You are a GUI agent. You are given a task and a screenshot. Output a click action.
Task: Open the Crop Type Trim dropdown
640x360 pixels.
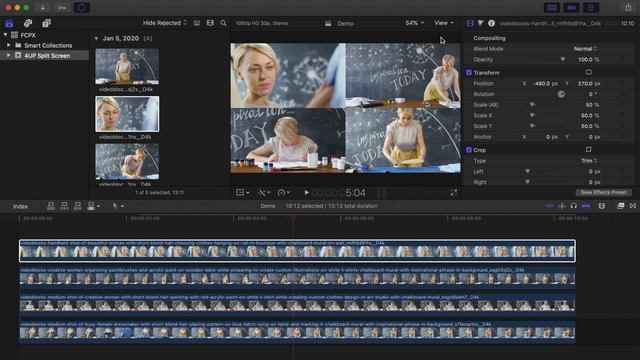[589, 161]
